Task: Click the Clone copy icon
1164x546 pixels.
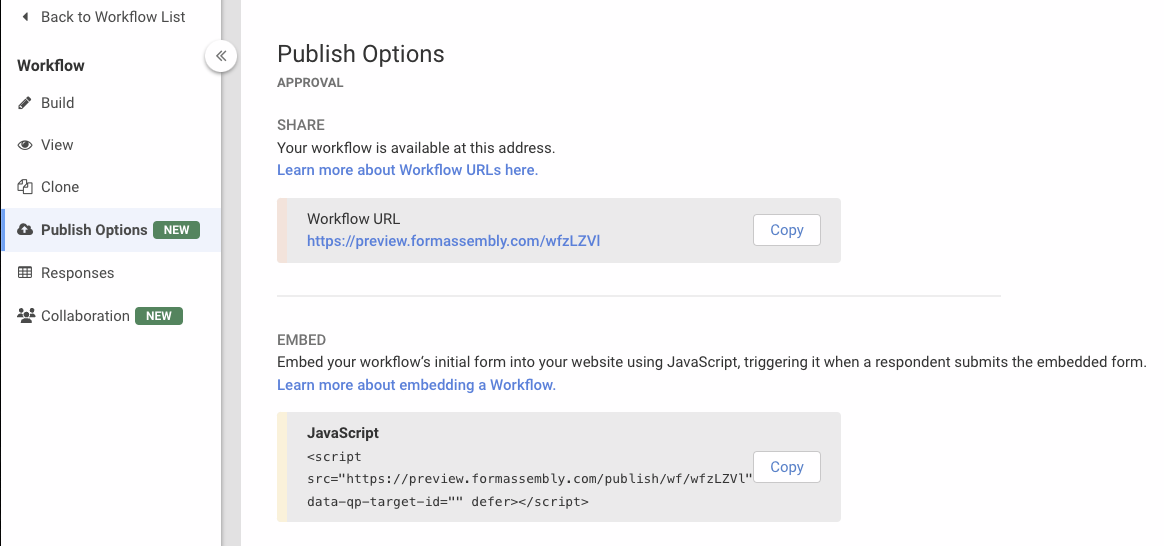Action: [x=26, y=187]
